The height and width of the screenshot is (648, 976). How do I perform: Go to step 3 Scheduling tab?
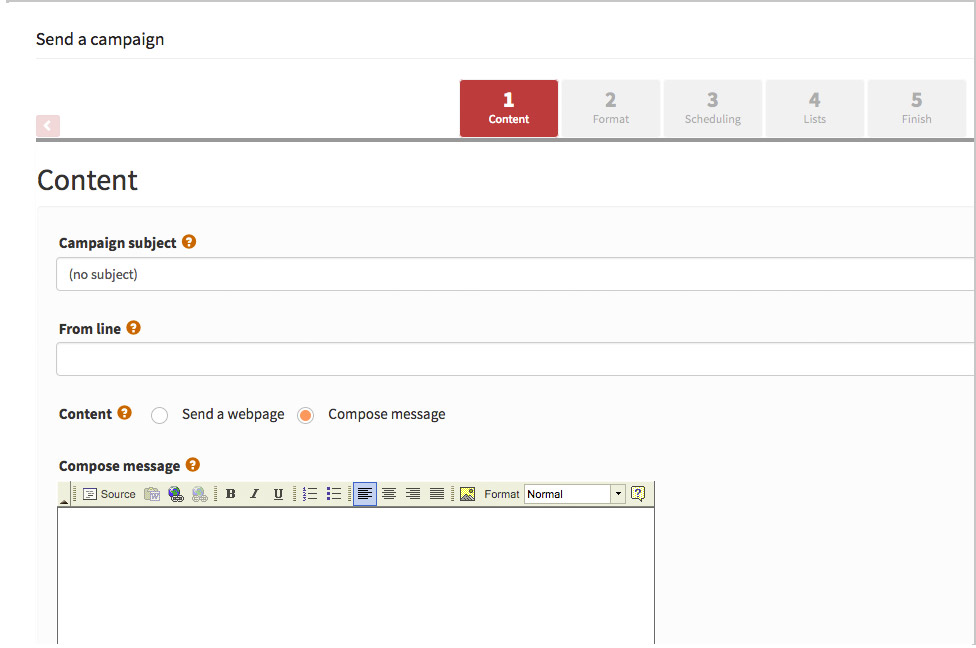[713, 108]
